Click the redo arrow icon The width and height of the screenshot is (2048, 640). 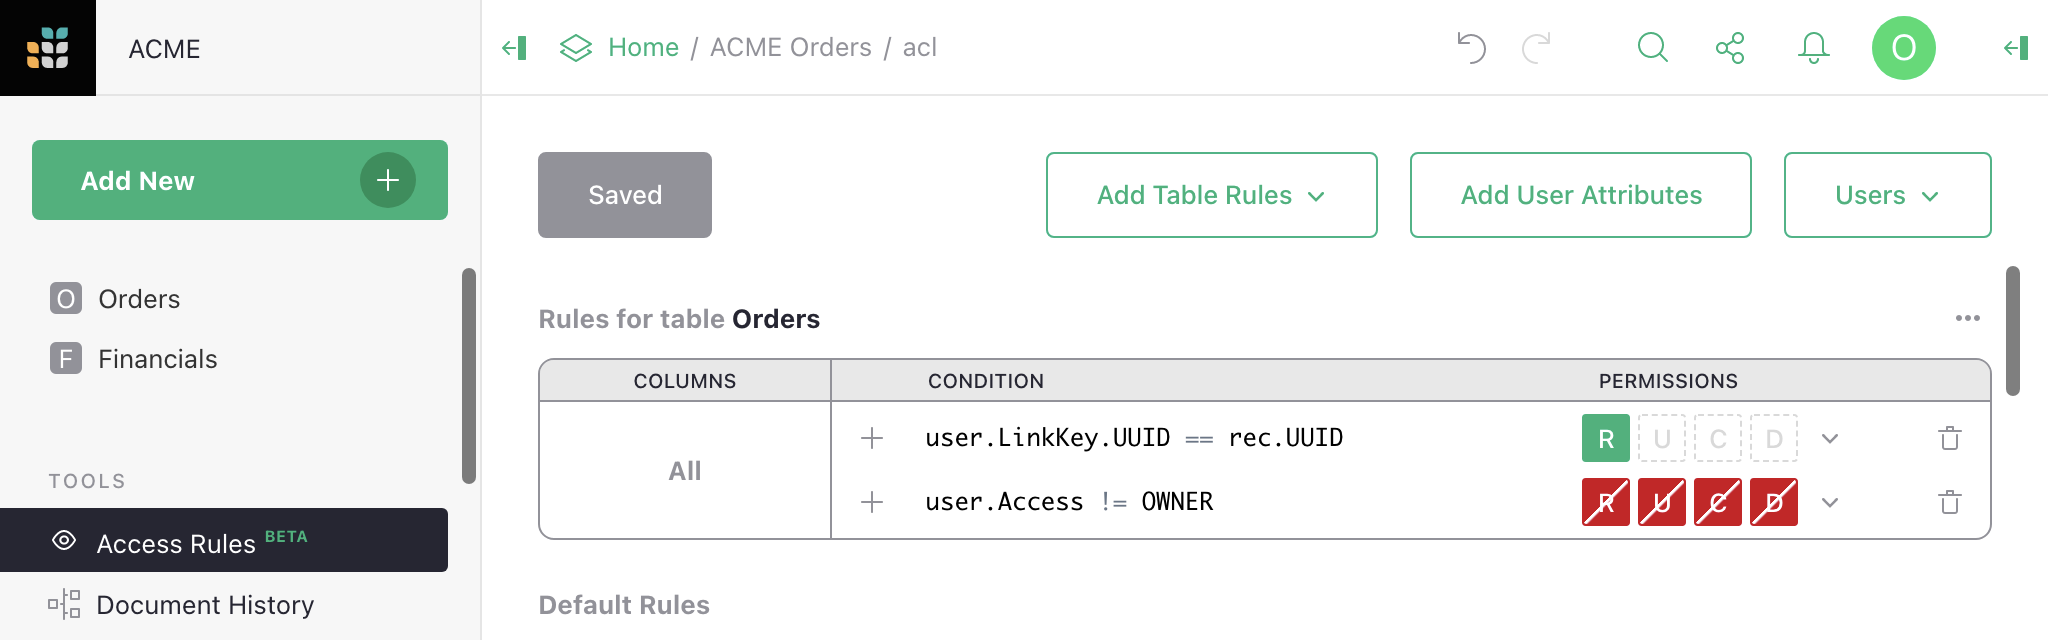(1537, 47)
